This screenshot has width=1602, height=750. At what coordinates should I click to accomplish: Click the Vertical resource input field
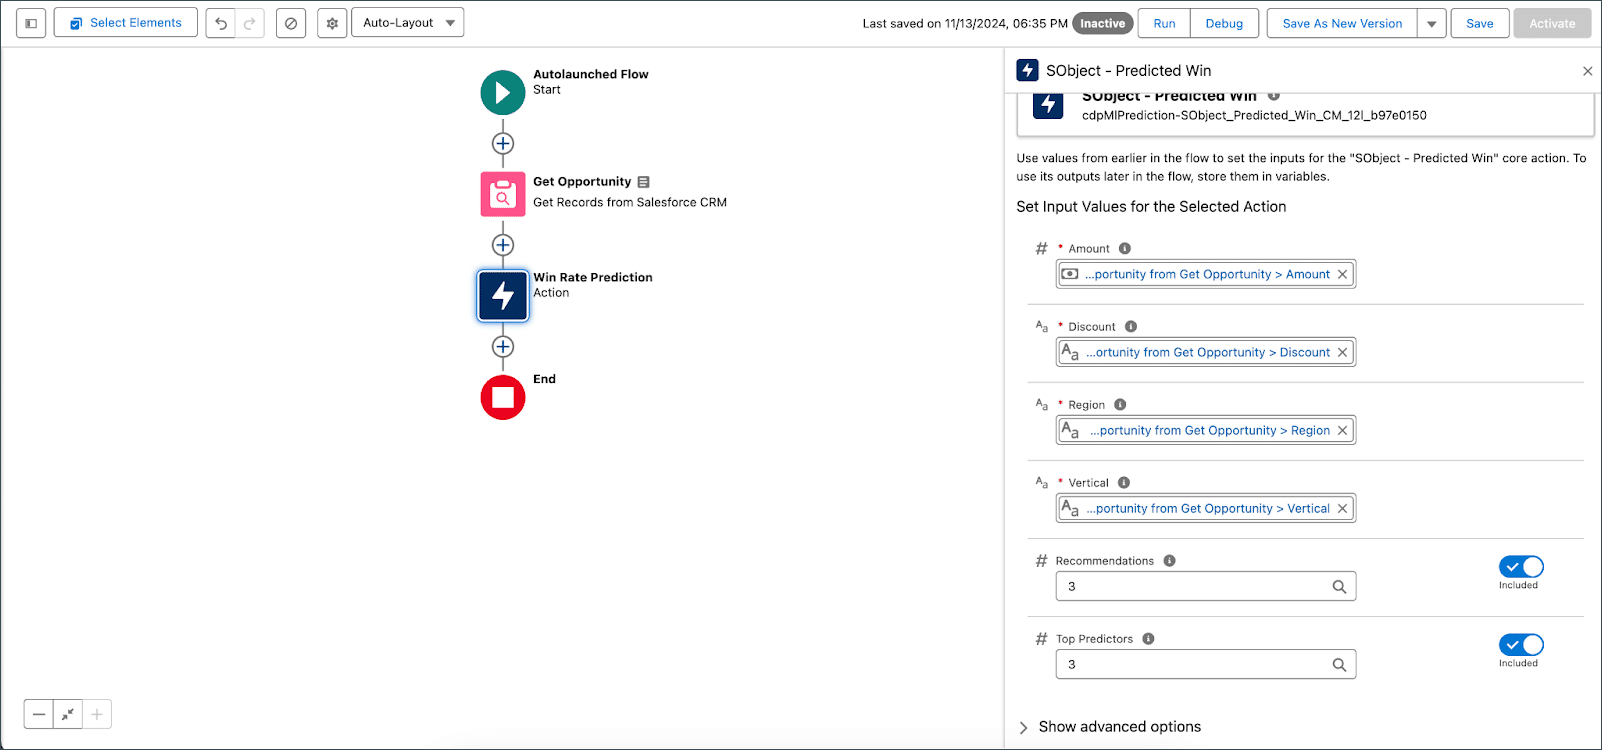click(x=1206, y=508)
